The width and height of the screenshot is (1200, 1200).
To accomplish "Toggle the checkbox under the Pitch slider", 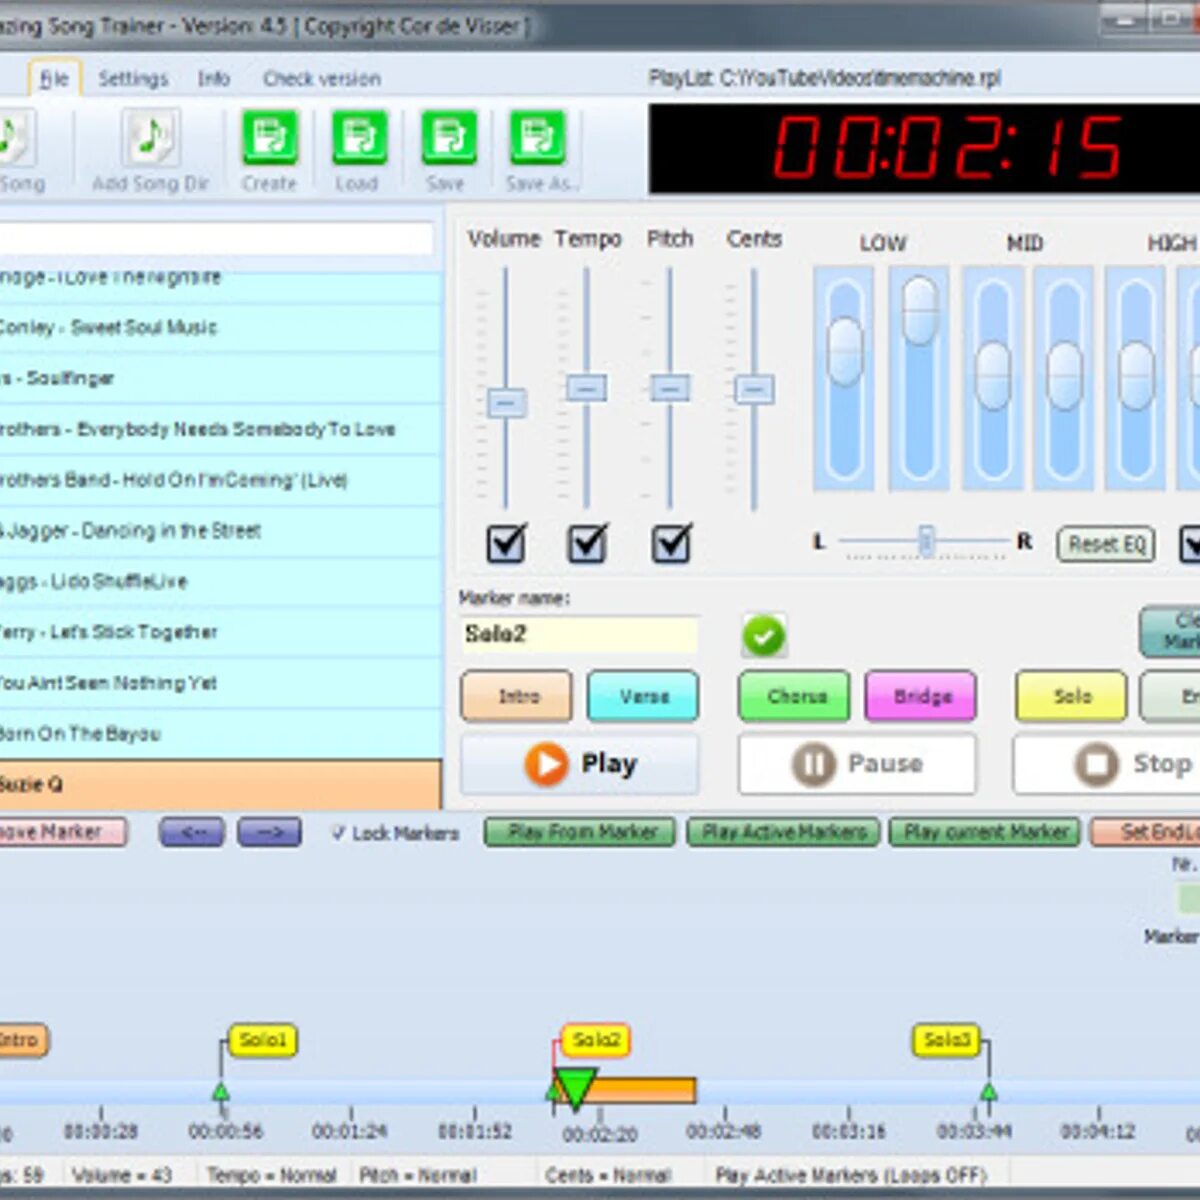I will coord(671,544).
